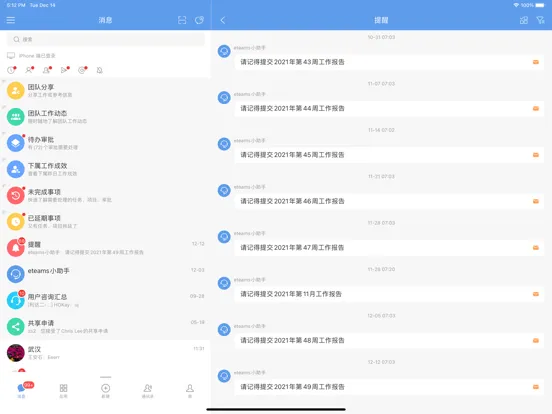The width and height of the screenshot is (552, 414).
Task: Open the week 43 work report reminder
Action: pyautogui.click(x=389, y=62)
